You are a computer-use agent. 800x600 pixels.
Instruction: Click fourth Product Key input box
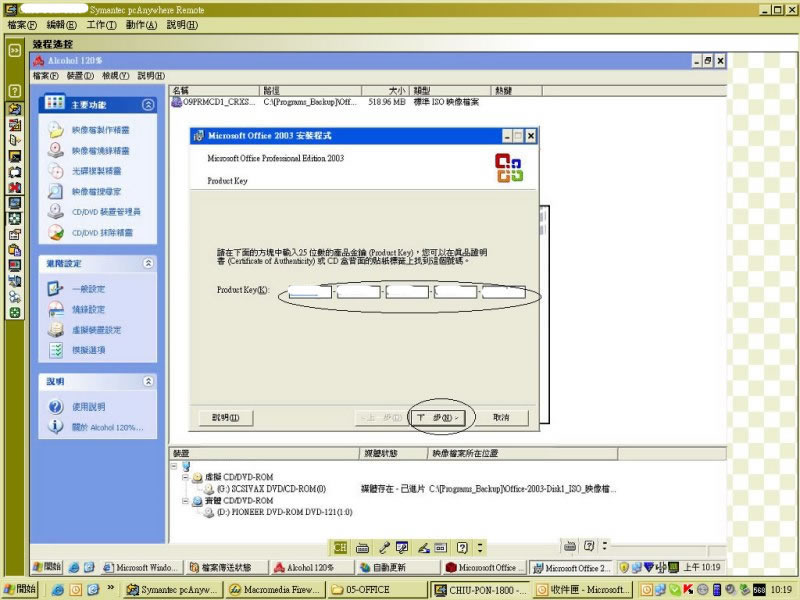coord(455,292)
